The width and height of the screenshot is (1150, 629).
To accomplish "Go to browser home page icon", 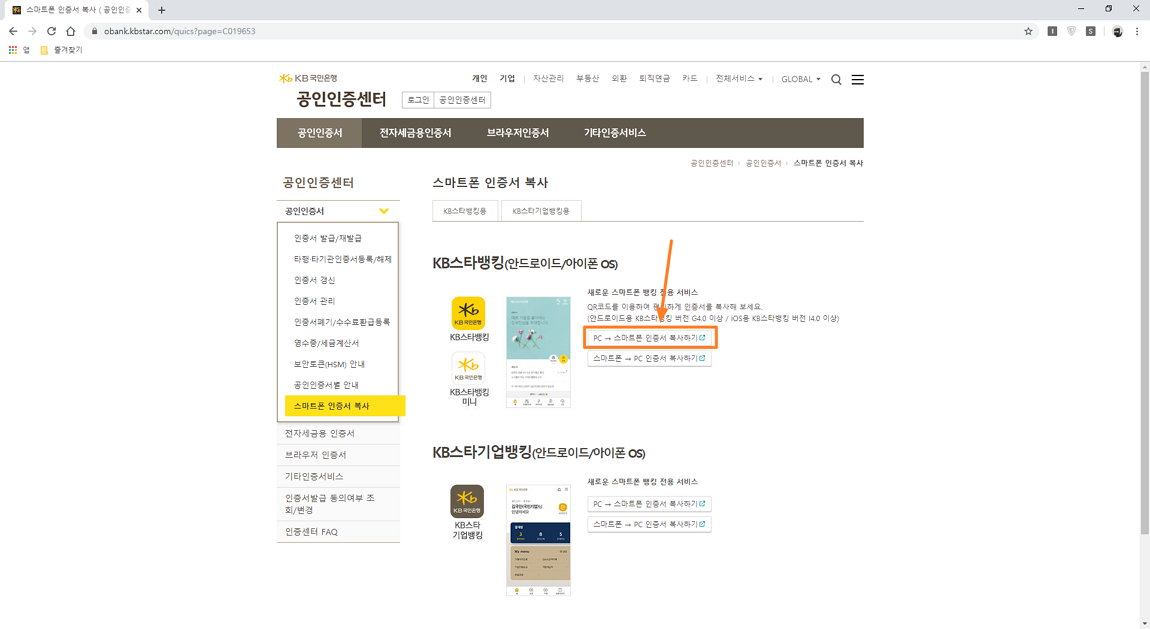I will coord(70,32).
